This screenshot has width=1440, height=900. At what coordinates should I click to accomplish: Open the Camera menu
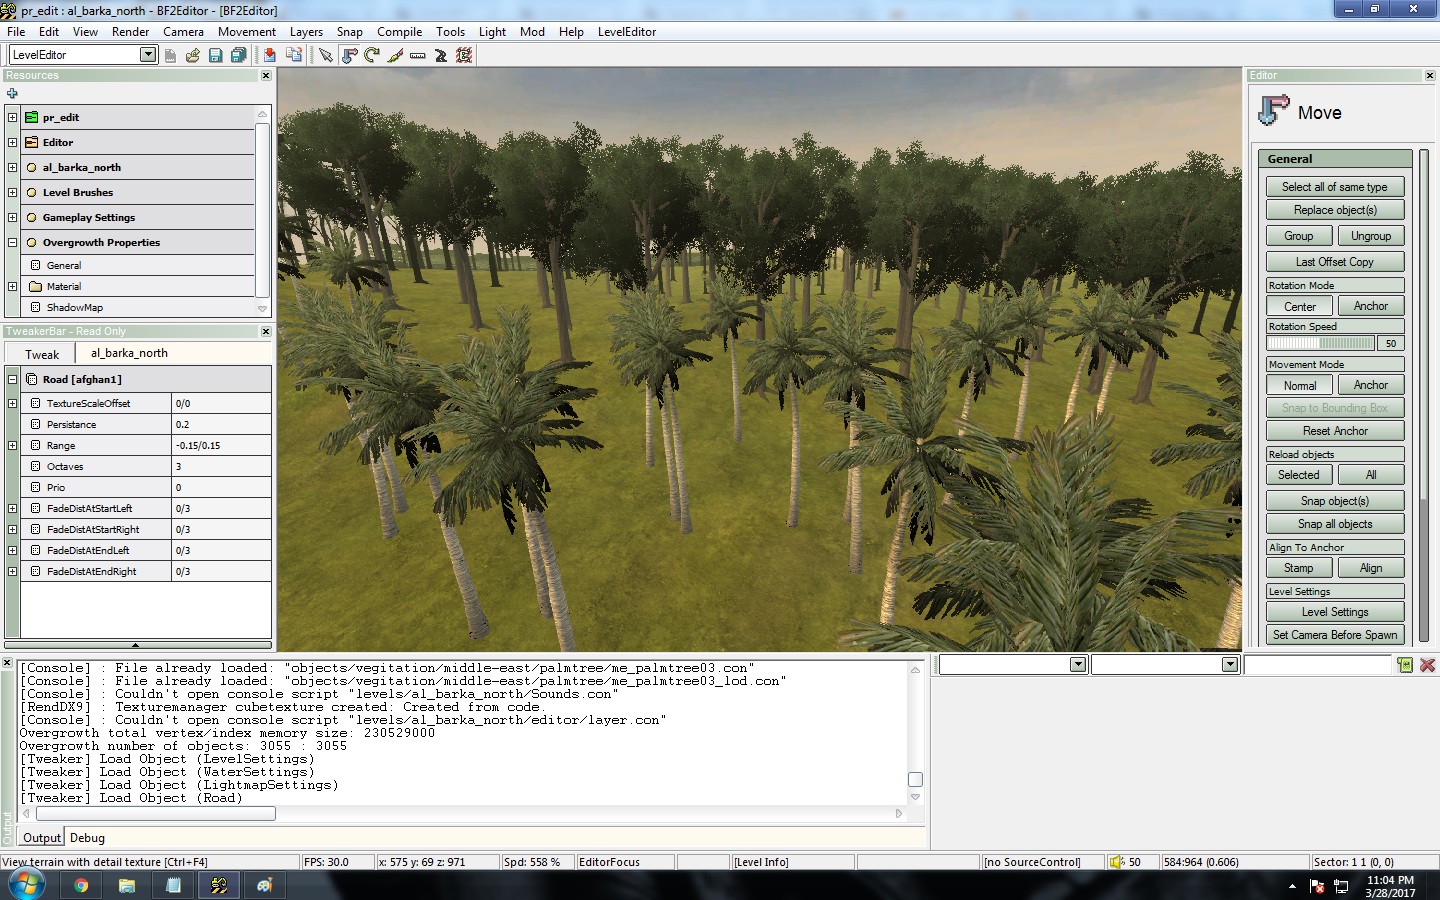pyautogui.click(x=183, y=32)
